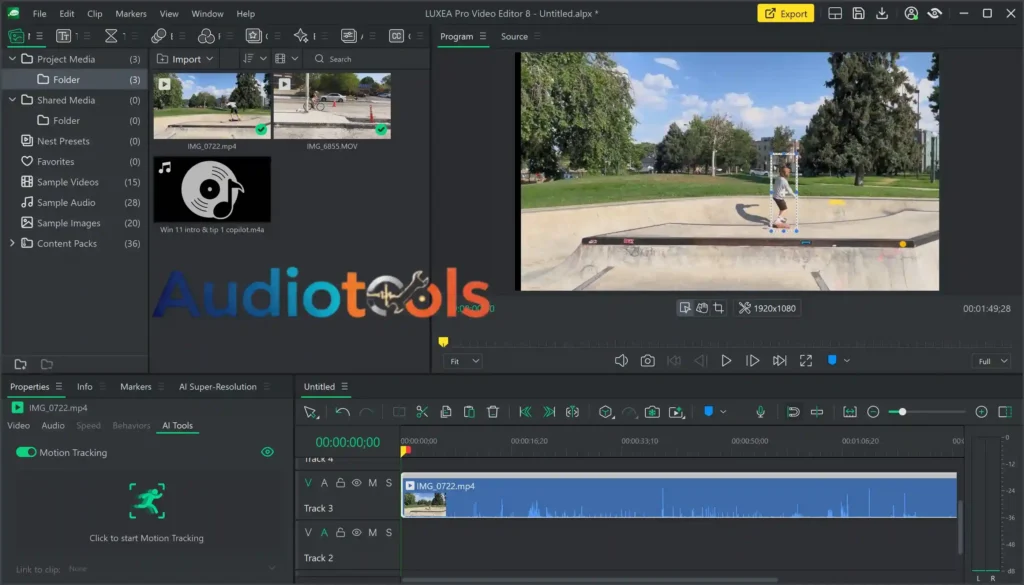
Task: Toggle the lock on Track 2
Action: [340, 533]
